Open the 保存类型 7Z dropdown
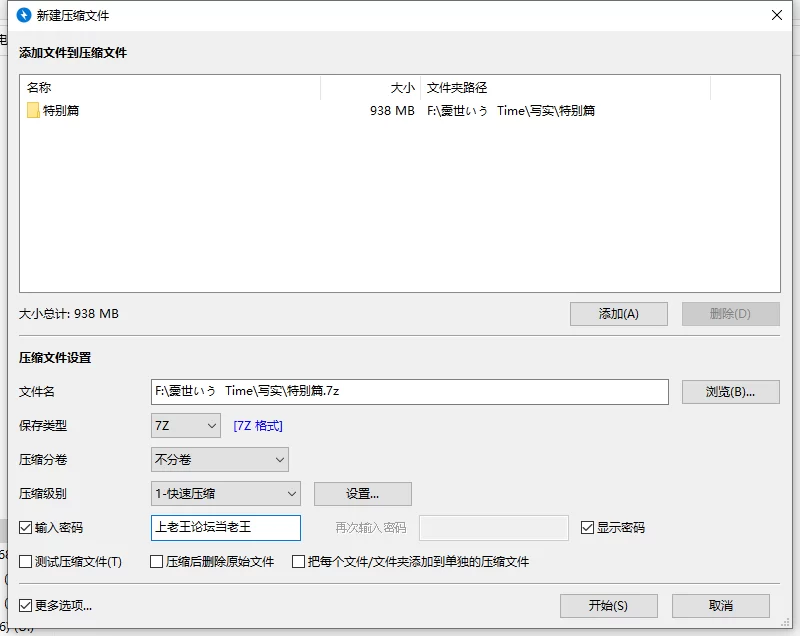The image size is (800, 636). 185,426
